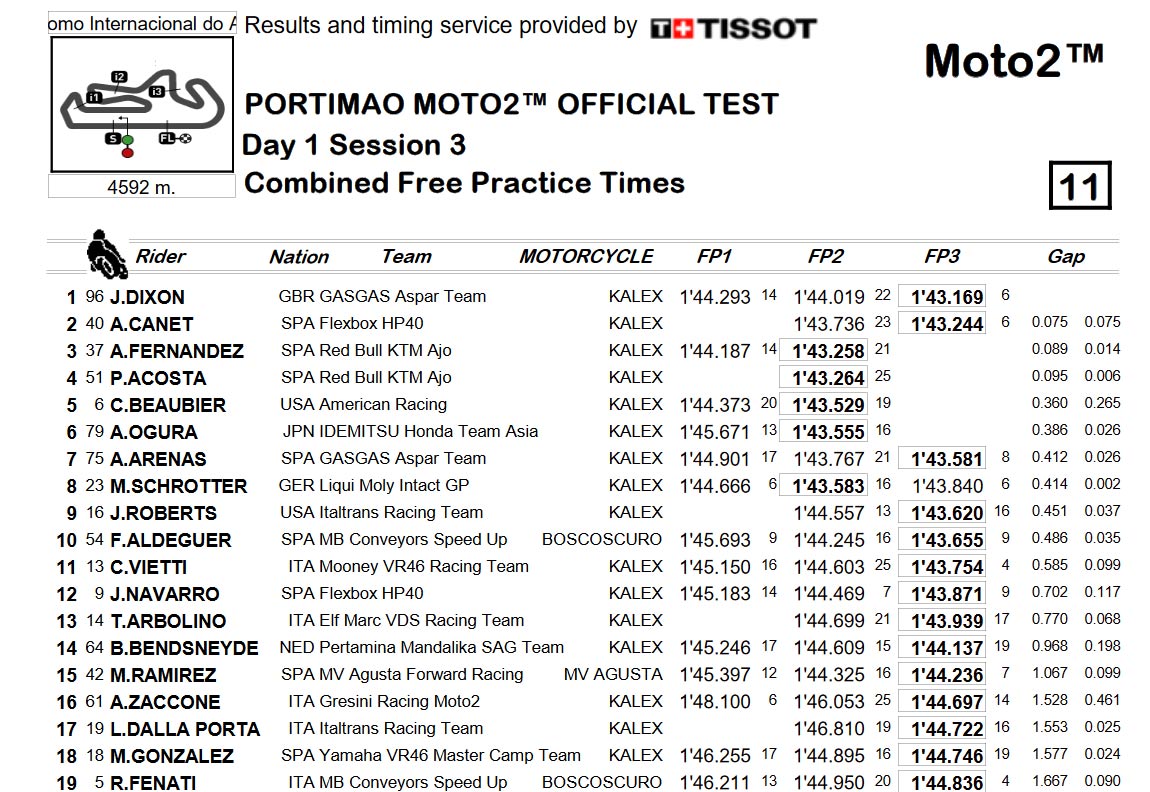Click the MOTORCYCLE column header
1150x792 pixels.
[586, 256]
